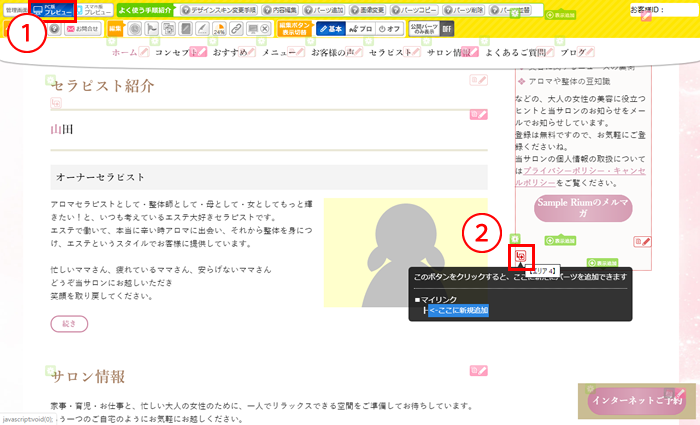
Task: Go to サロン情報 navigation menu item
Action: (448, 52)
